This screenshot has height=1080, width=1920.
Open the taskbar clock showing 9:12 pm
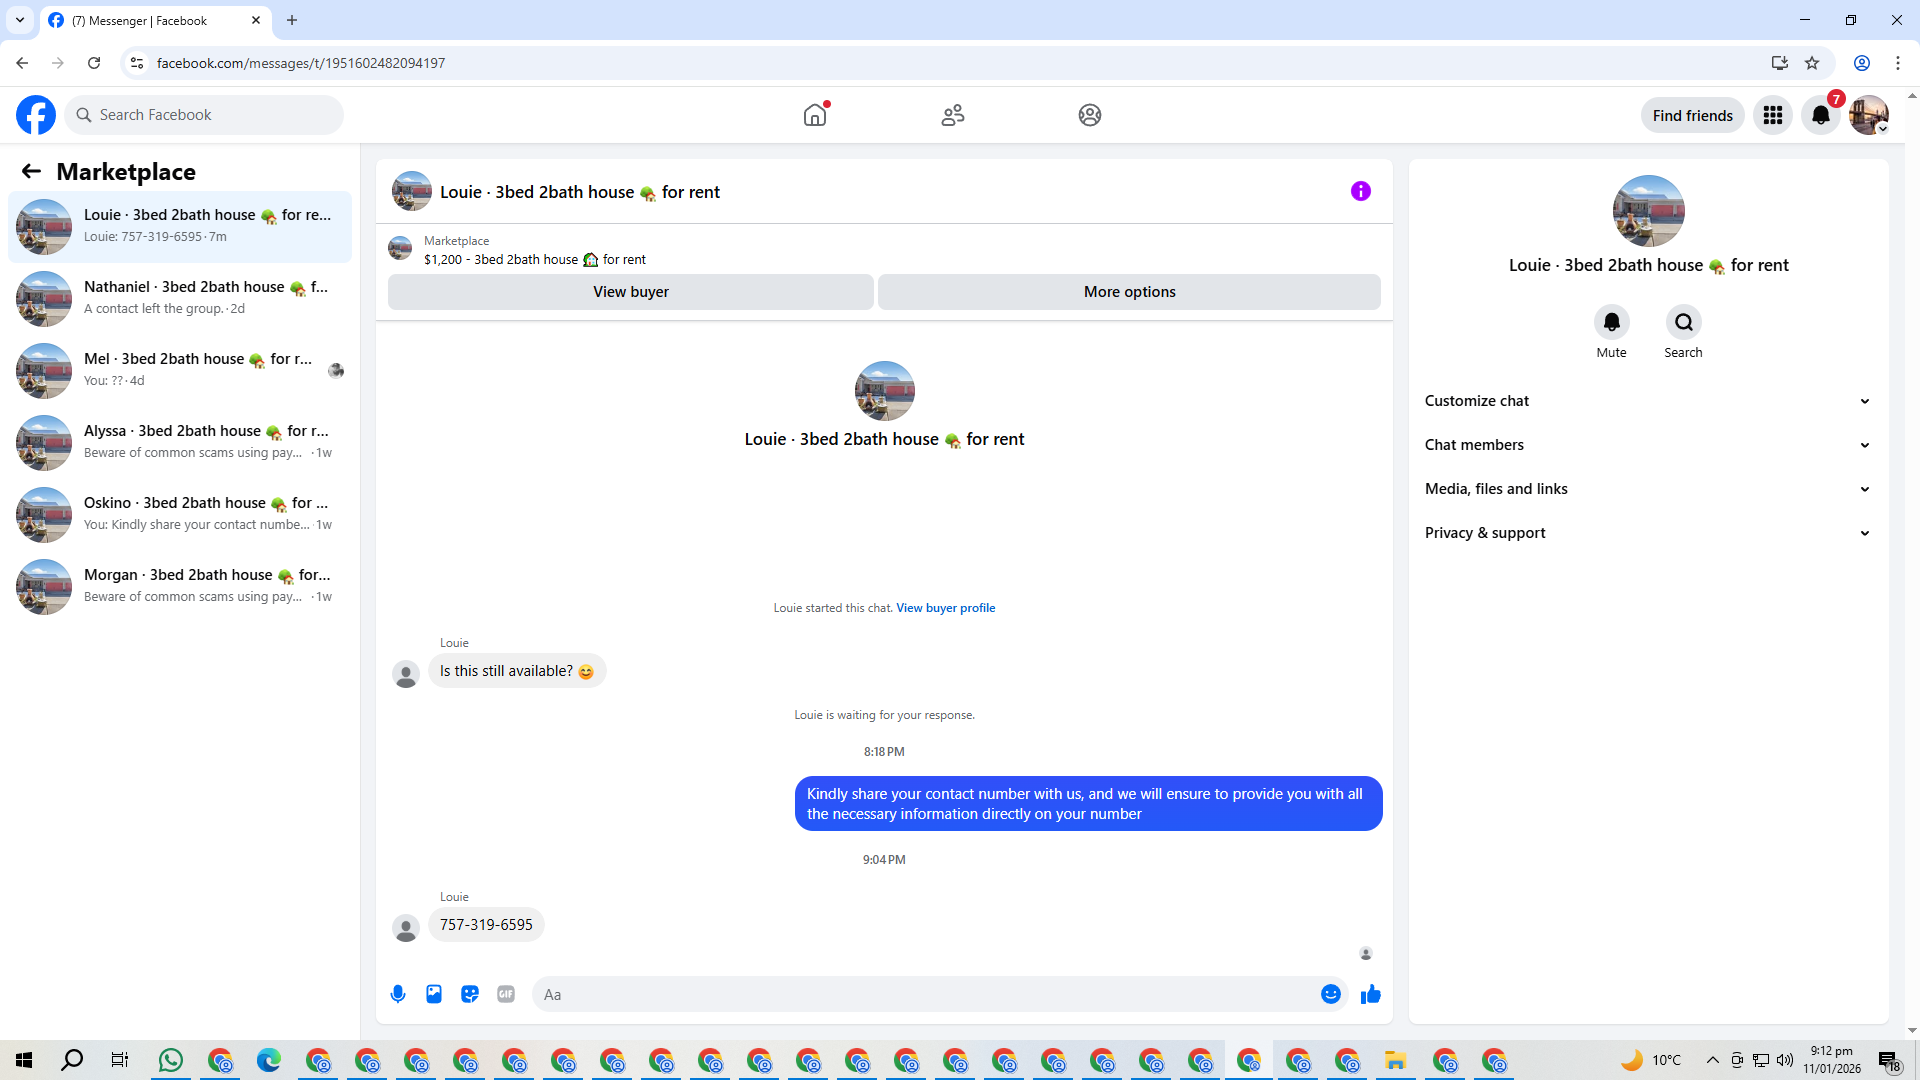pos(1832,1060)
